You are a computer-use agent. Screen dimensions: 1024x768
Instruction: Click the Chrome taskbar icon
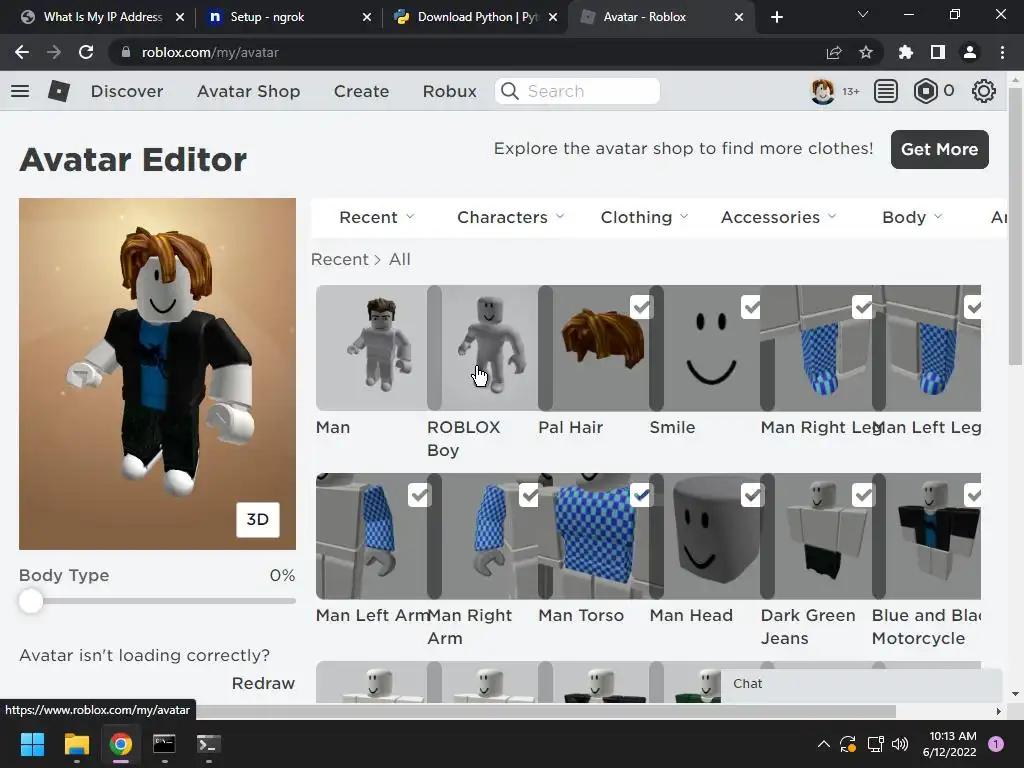(x=121, y=744)
